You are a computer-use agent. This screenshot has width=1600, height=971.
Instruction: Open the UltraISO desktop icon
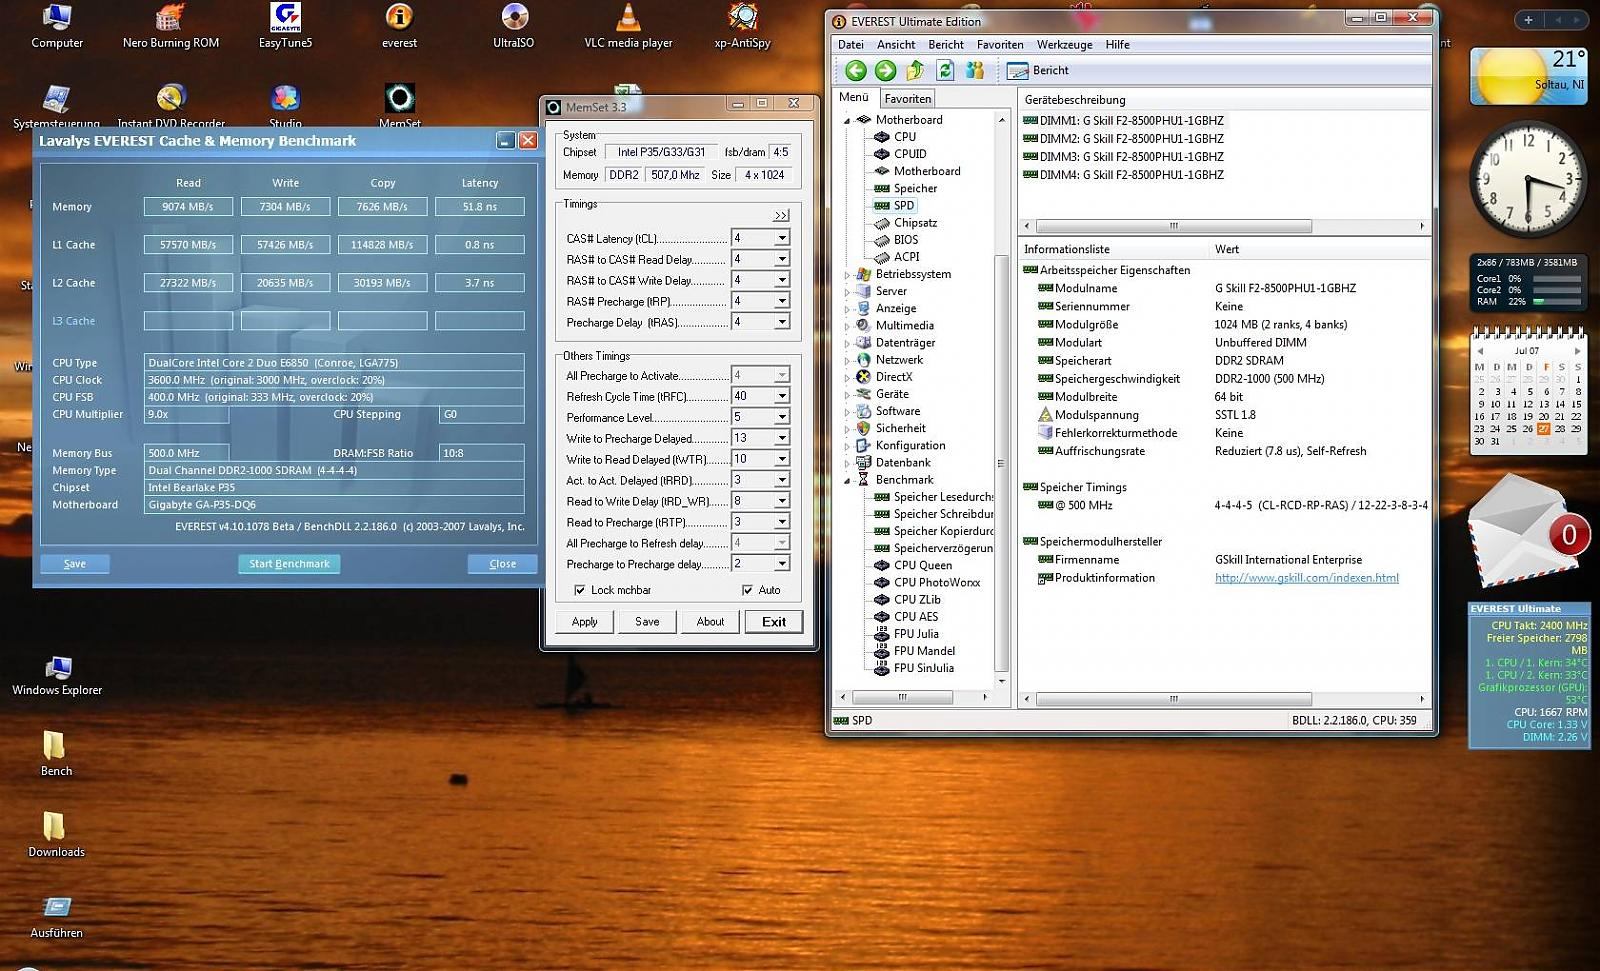click(513, 27)
